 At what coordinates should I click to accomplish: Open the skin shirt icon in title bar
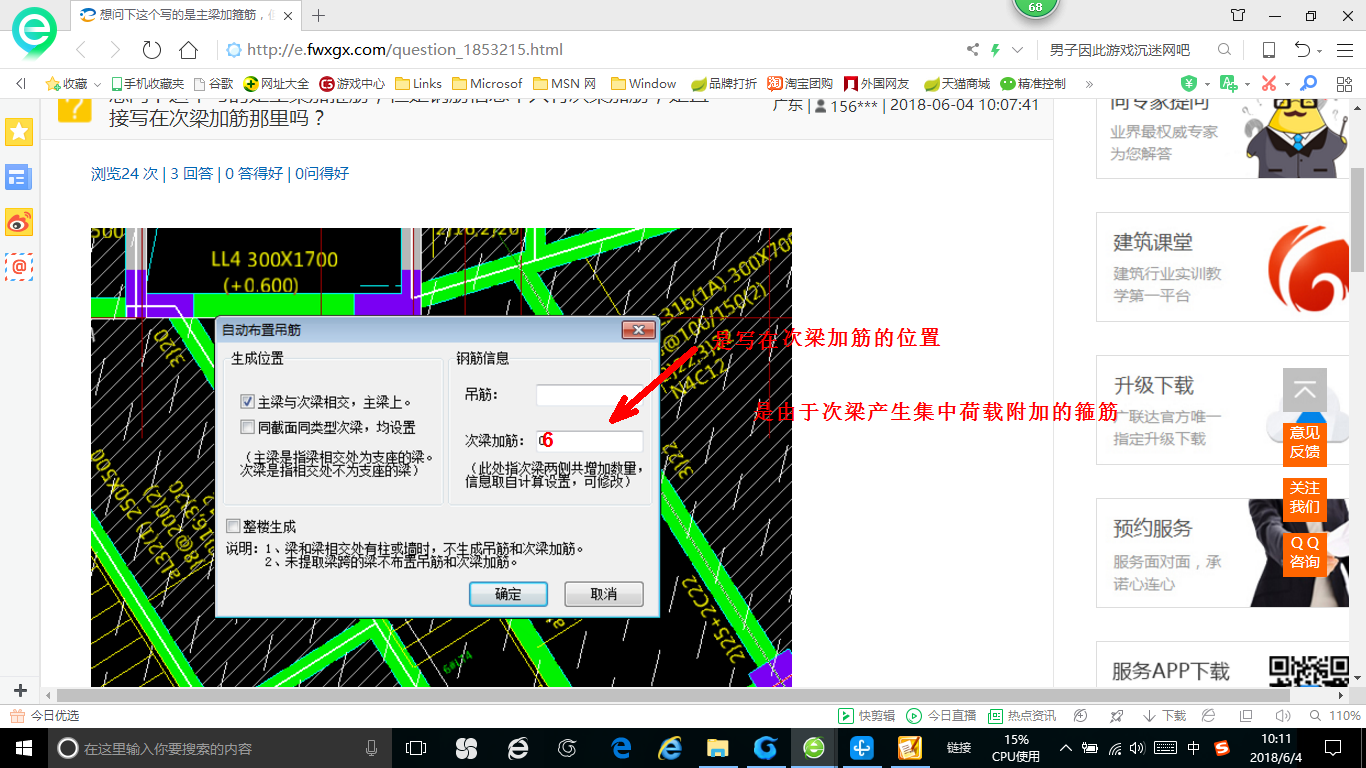pyautogui.click(x=1238, y=15)
